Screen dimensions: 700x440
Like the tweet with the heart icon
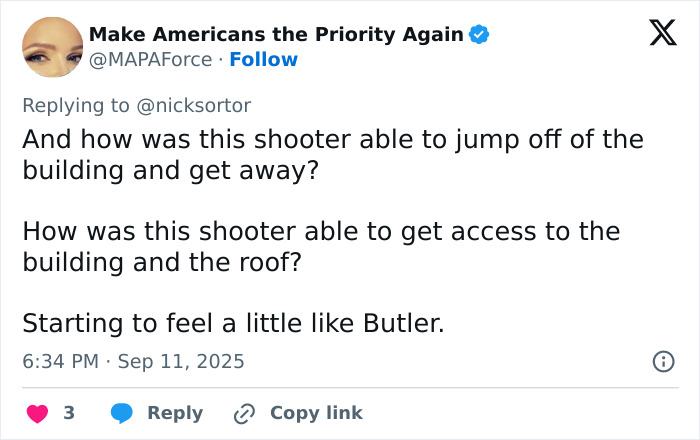pos(36,413)
